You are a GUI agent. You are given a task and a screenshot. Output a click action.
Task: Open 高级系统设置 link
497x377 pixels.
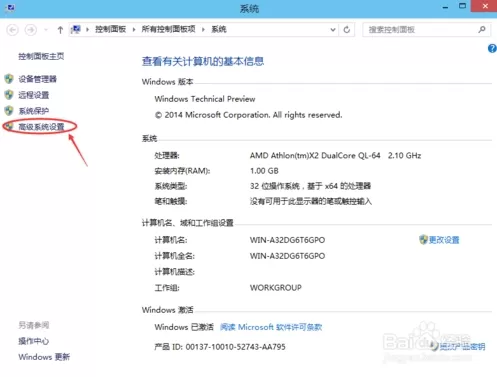[41, 127]
